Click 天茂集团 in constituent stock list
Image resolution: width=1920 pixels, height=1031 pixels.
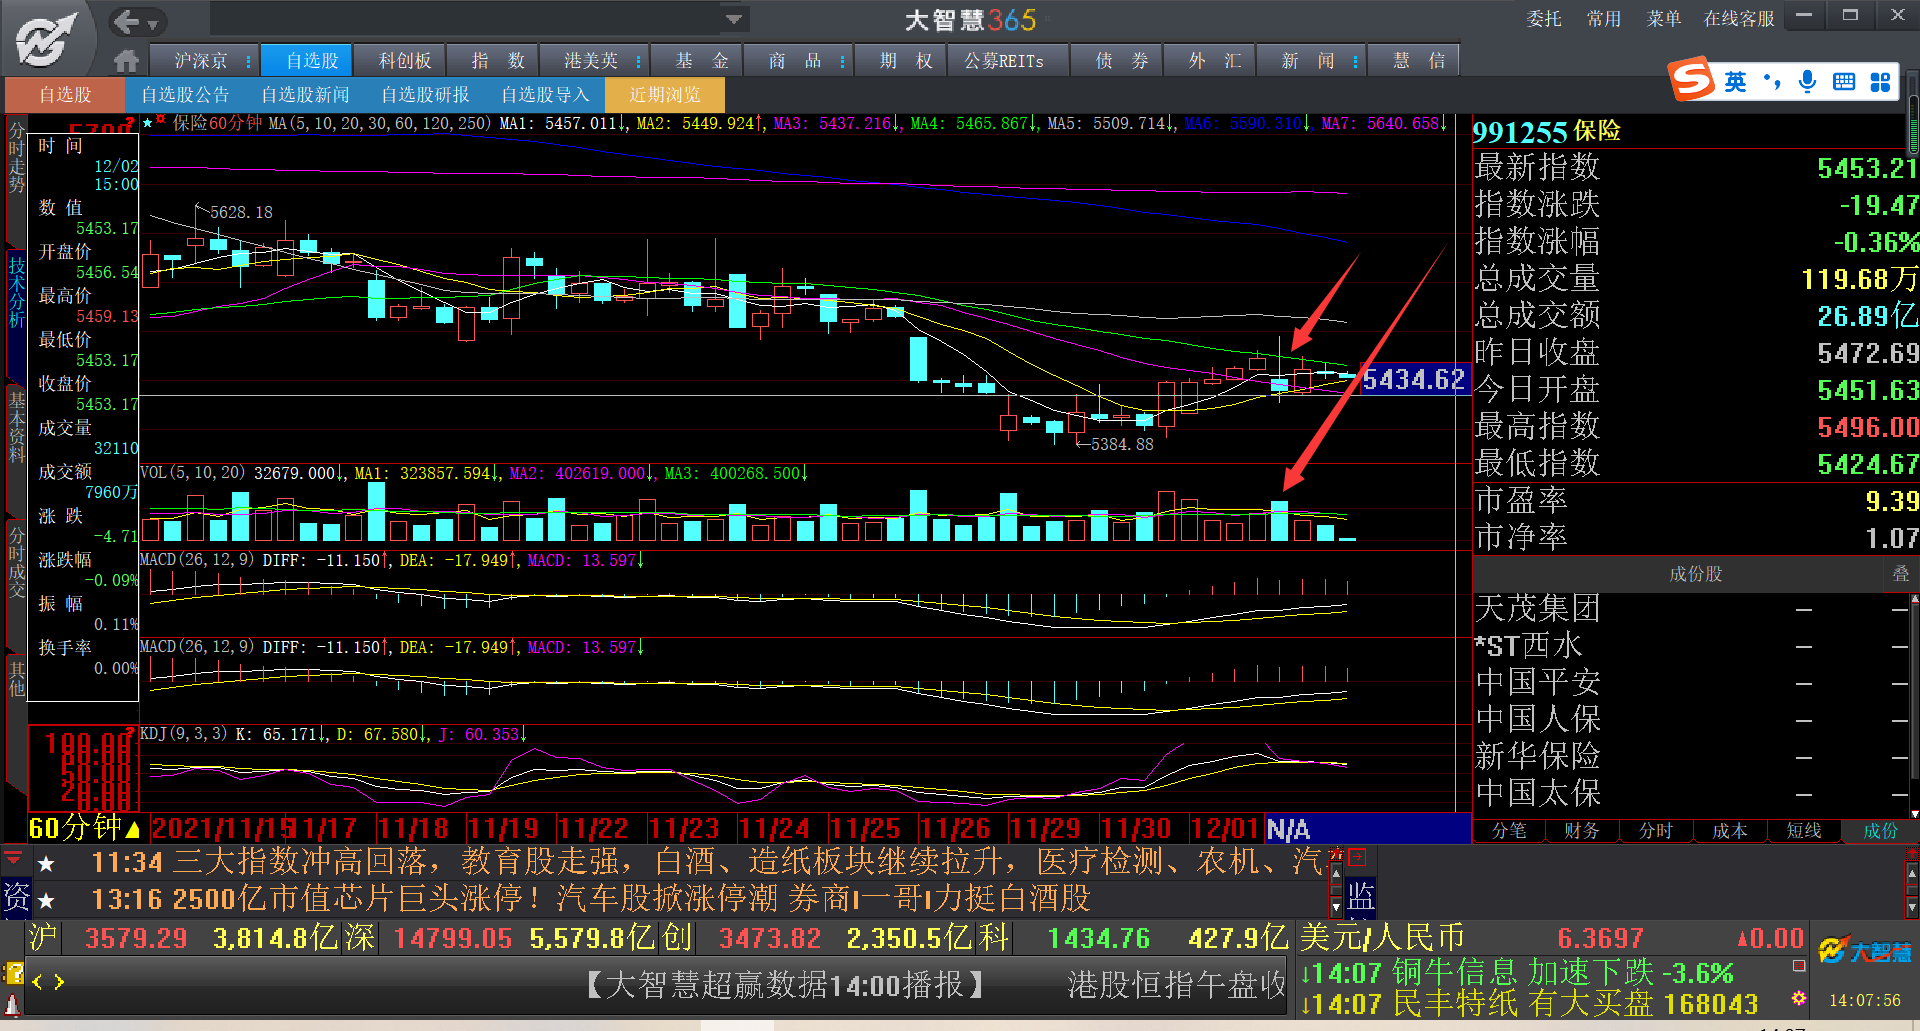pyautogui.click(x=1538, y=608)
